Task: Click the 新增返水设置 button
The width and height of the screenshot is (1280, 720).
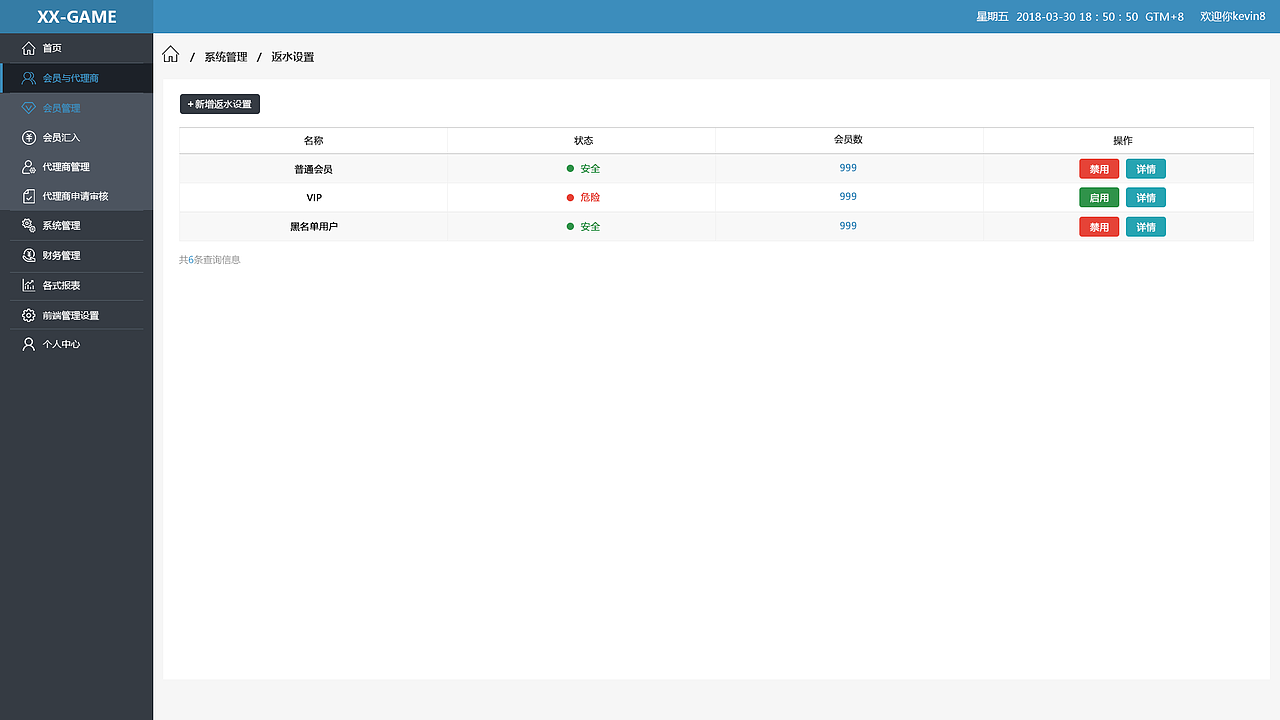Action: point(220,104)
